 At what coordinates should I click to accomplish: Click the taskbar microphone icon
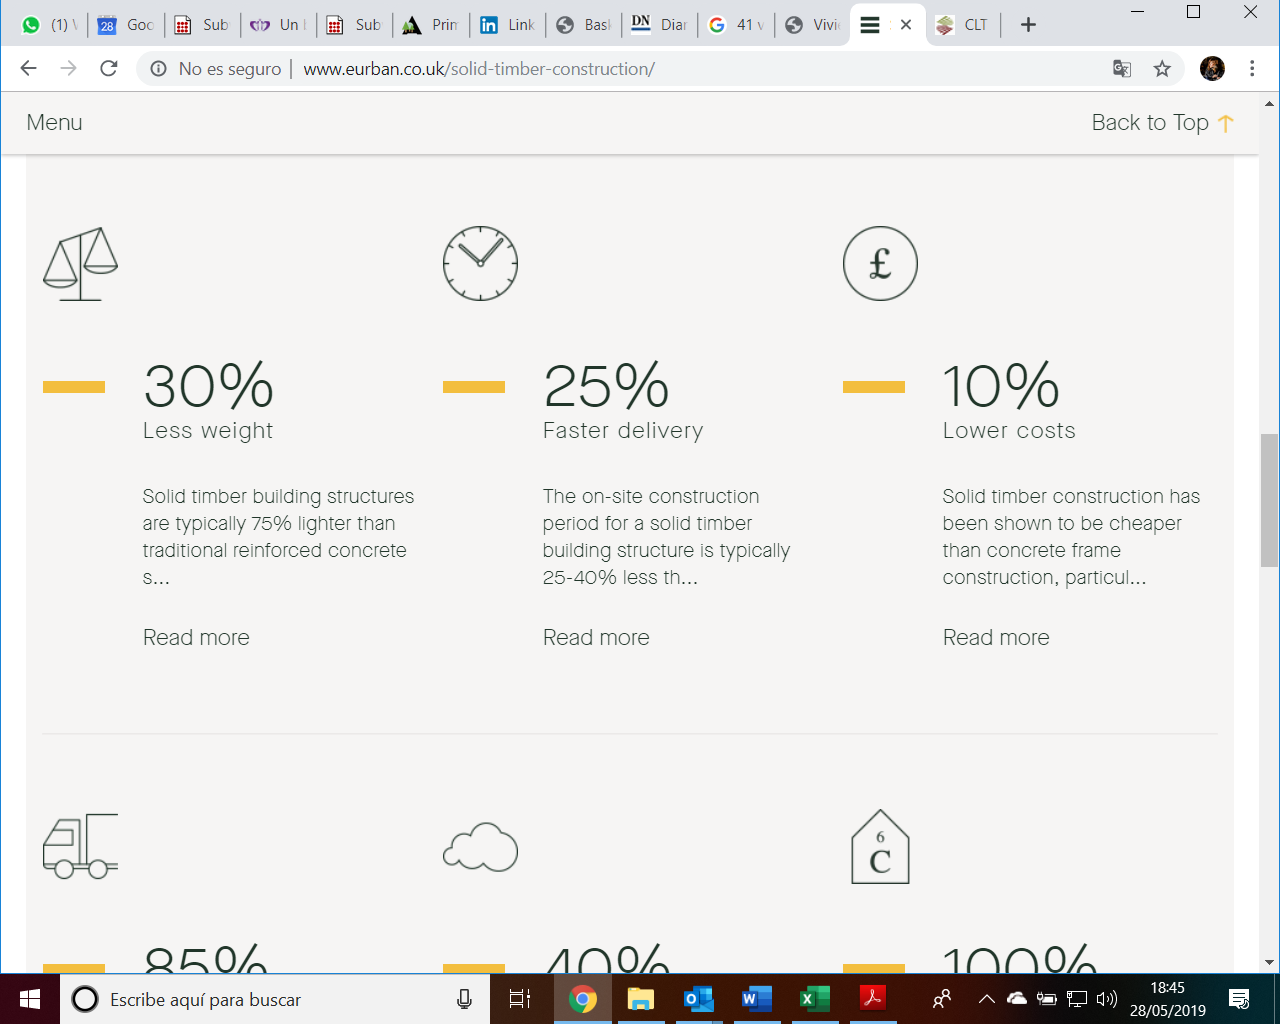[x=464, y=999]
